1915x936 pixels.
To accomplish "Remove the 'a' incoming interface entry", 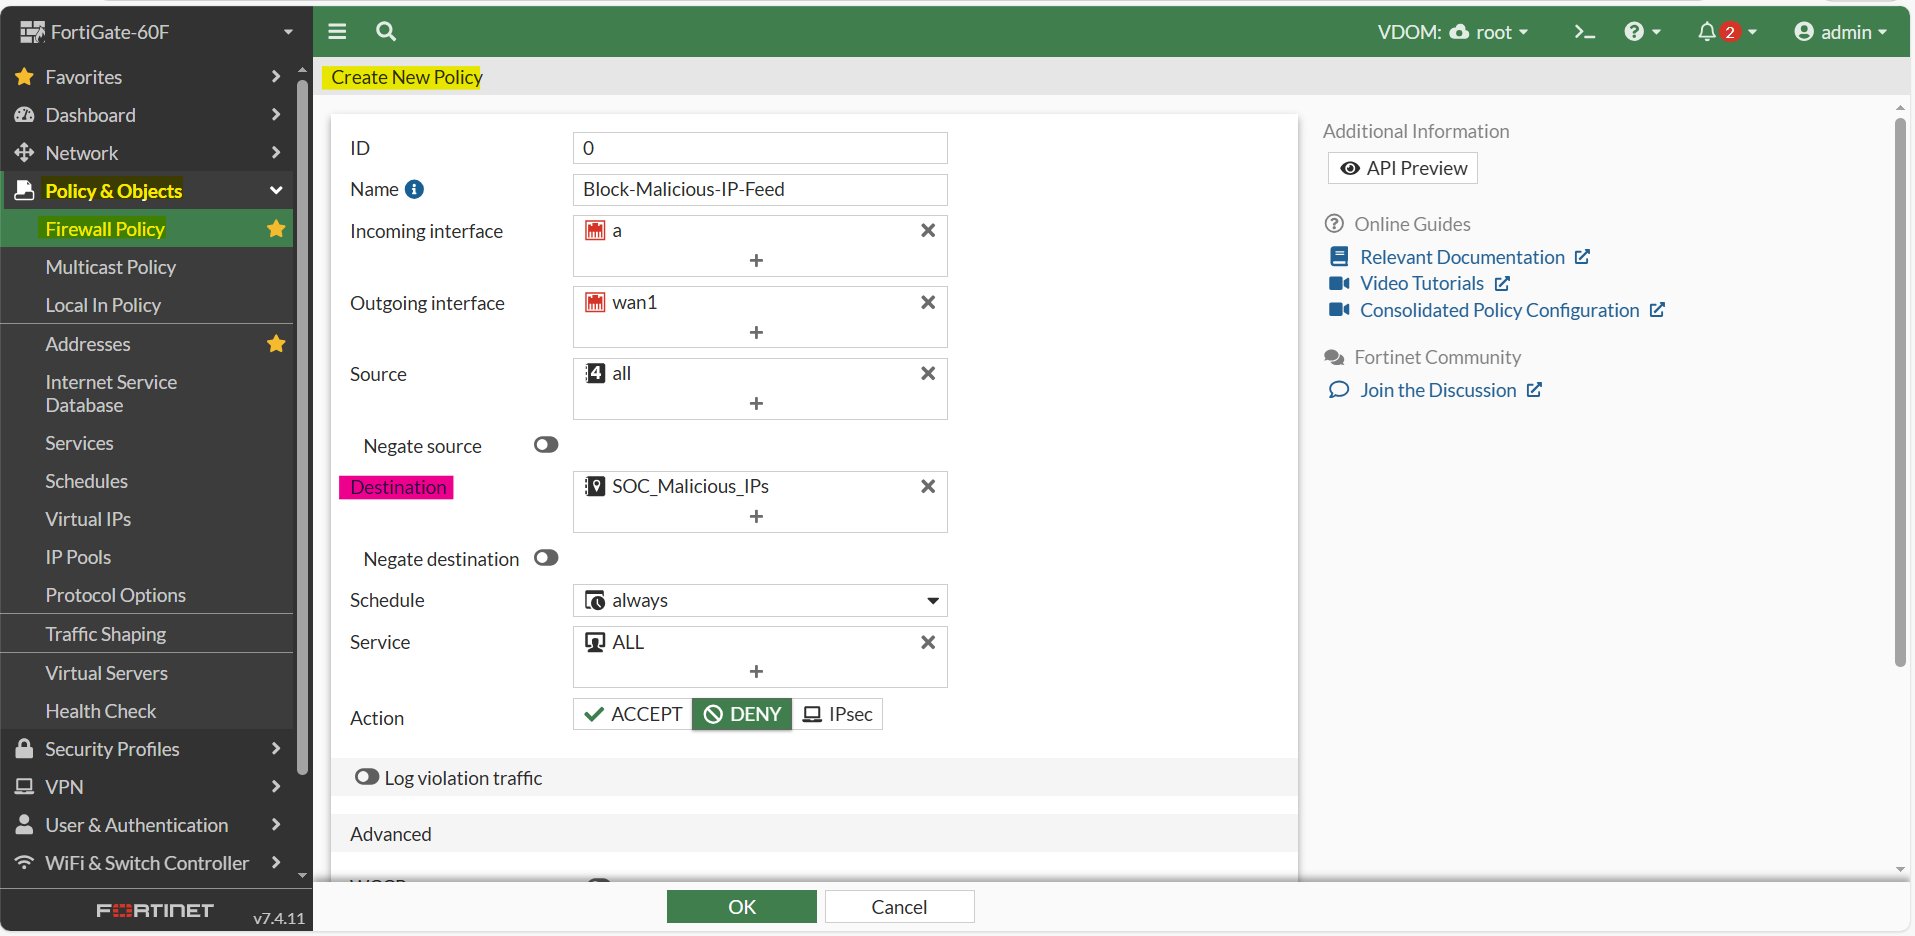I will (928, 230).
